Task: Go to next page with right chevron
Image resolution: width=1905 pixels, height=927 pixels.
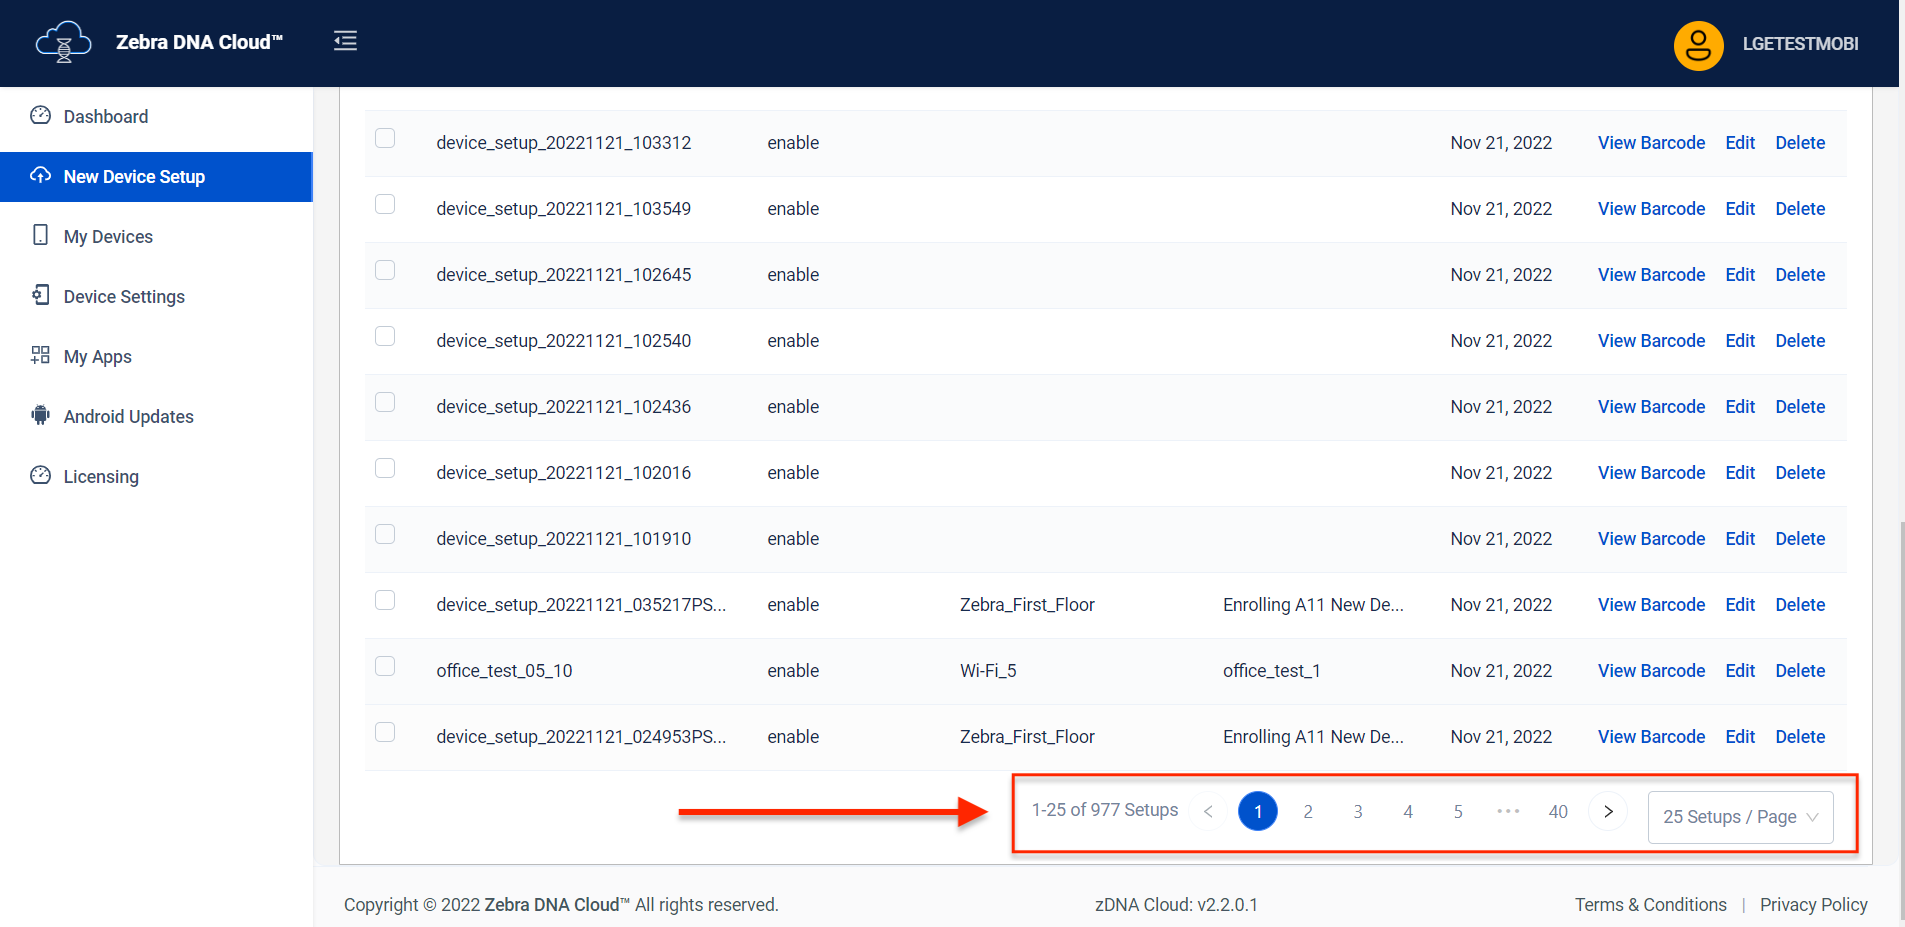Action: click(x=1608, y=811)
